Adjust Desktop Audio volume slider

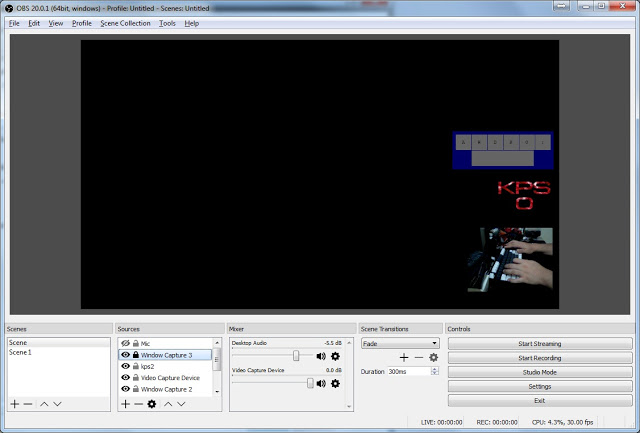click(x=296, y=356)
